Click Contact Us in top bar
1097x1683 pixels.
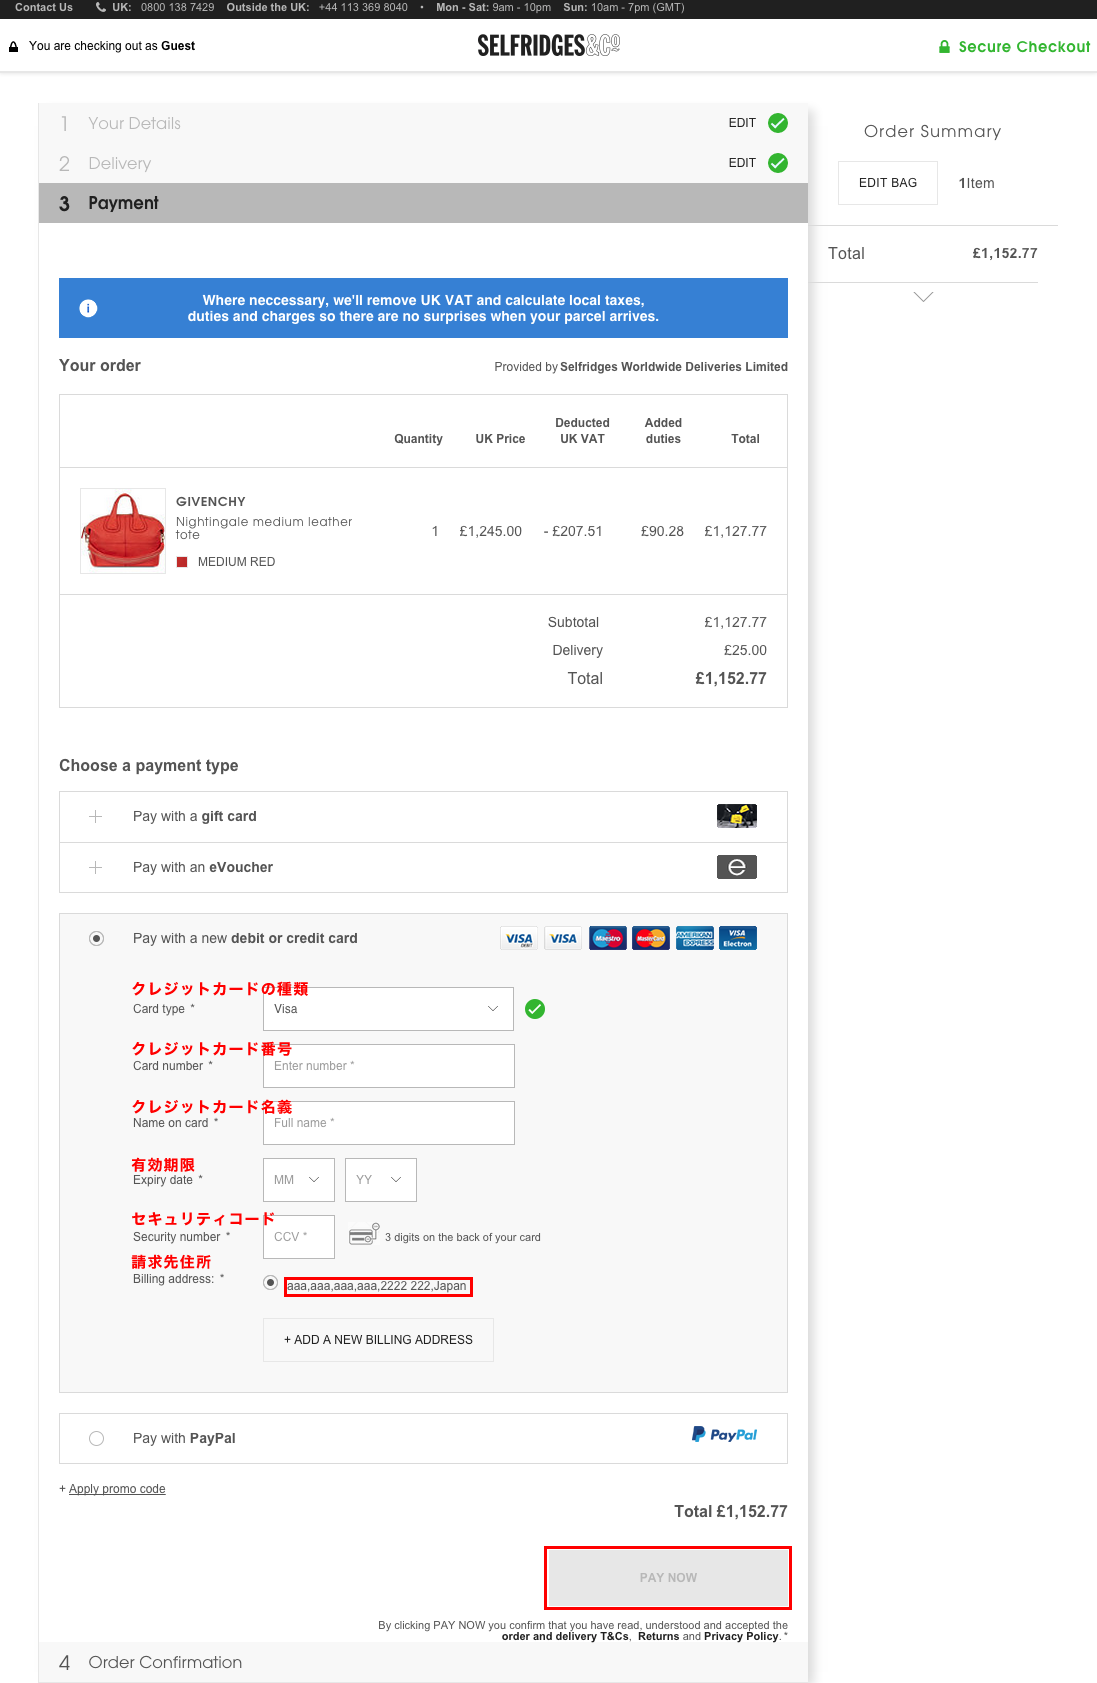(x=44, y=7)
